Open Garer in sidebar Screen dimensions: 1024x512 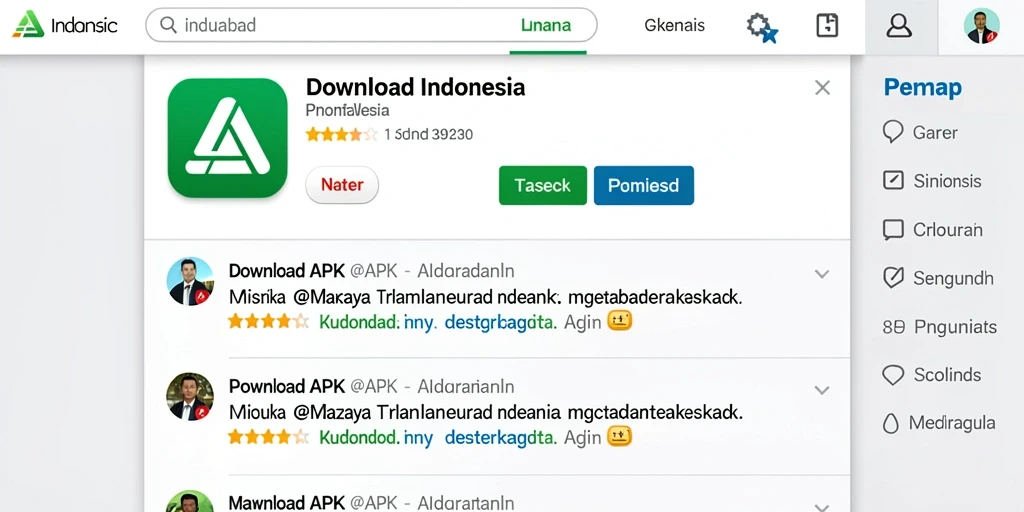click(x=935, y=133)
